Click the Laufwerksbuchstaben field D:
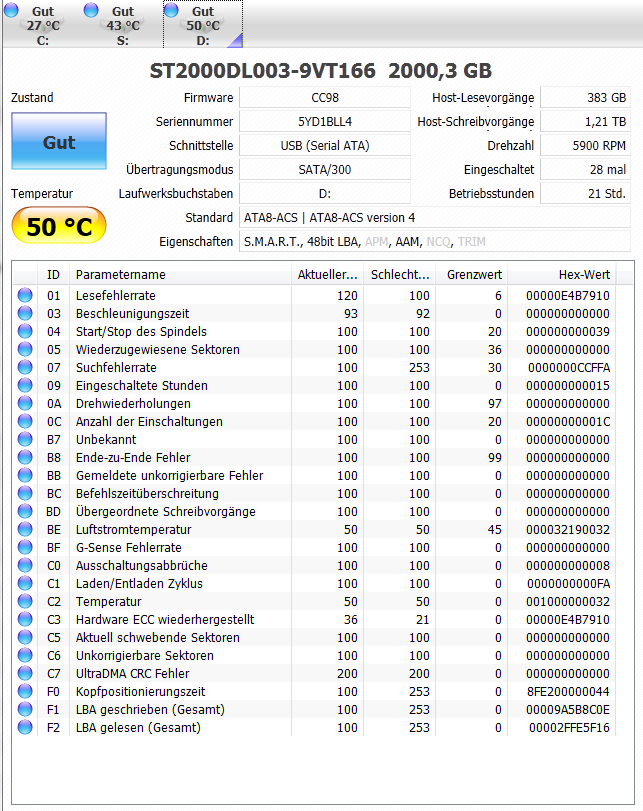This screenshot has height=811, width=643. tap(325, 193)
